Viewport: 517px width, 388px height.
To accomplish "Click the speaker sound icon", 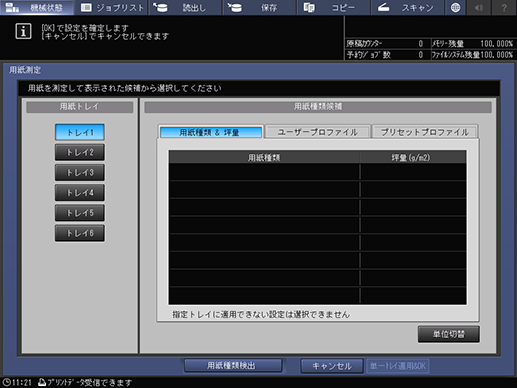I will (x=479, y=7).
